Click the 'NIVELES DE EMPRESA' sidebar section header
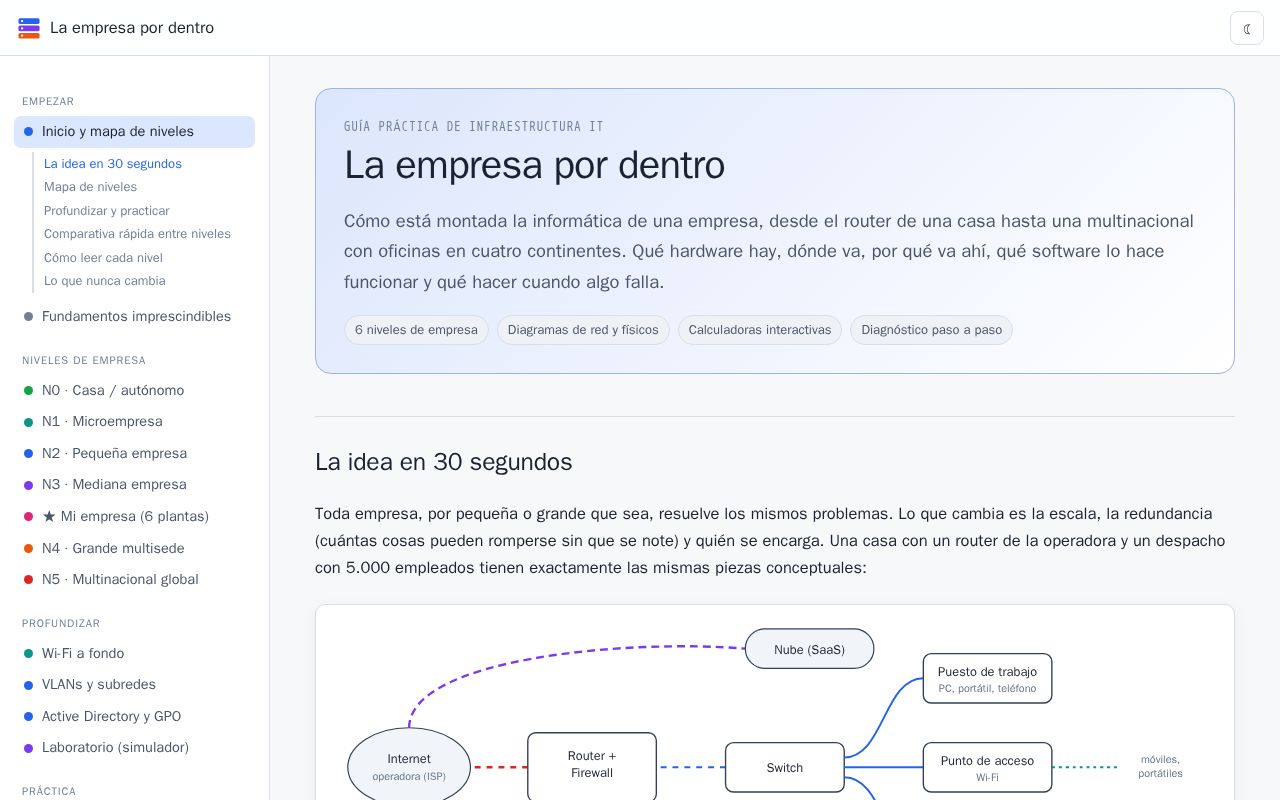 84,360
